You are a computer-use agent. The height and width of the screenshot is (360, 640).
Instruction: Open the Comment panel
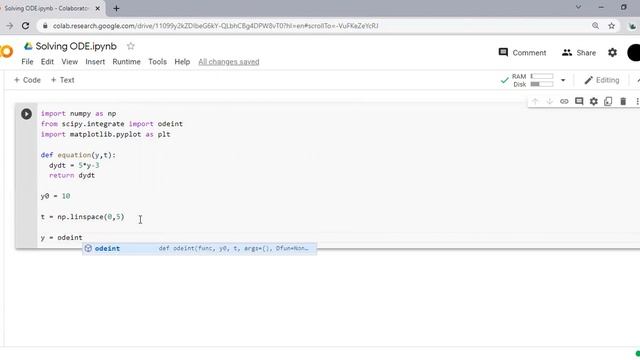522,53
